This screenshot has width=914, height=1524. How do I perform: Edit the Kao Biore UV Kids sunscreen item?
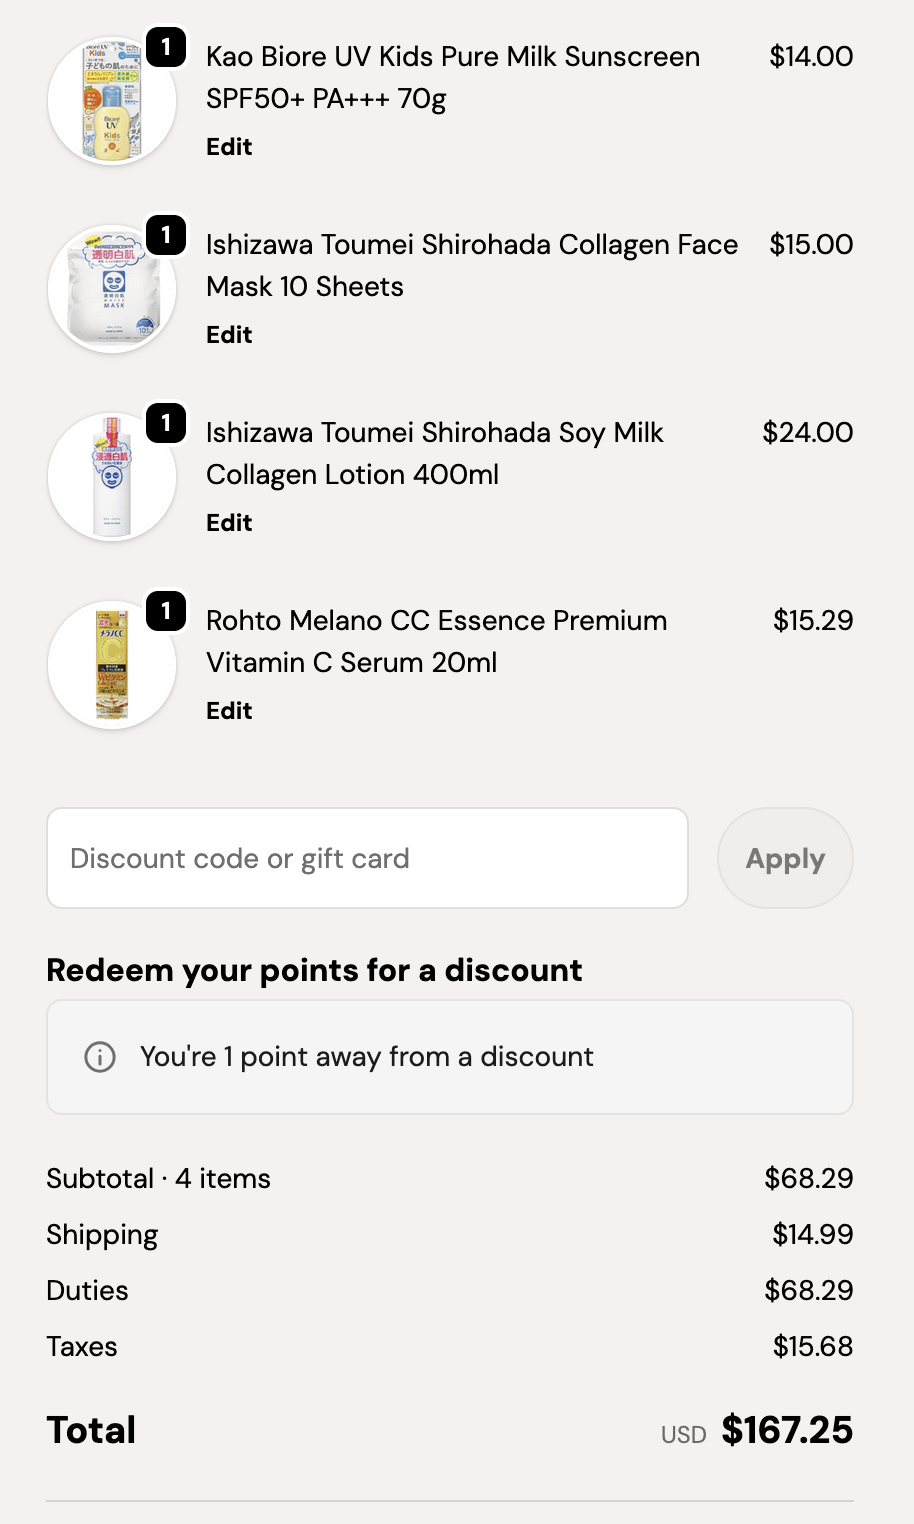pyautogui.click(x=229, y=147)
